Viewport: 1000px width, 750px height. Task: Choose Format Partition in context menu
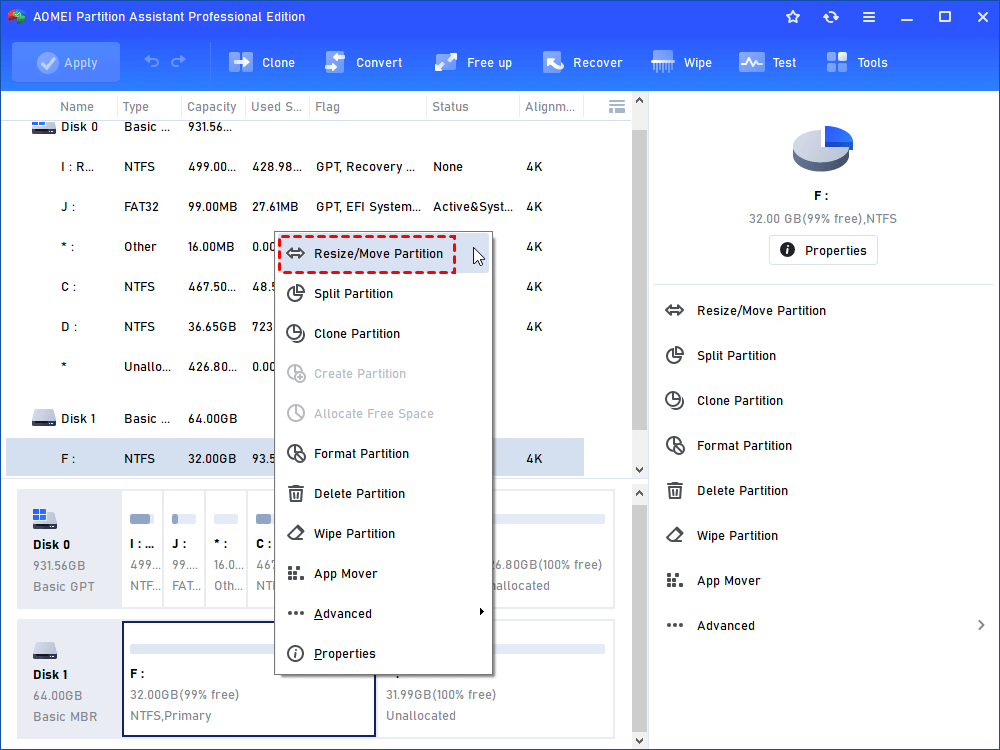tap(383, 453)
